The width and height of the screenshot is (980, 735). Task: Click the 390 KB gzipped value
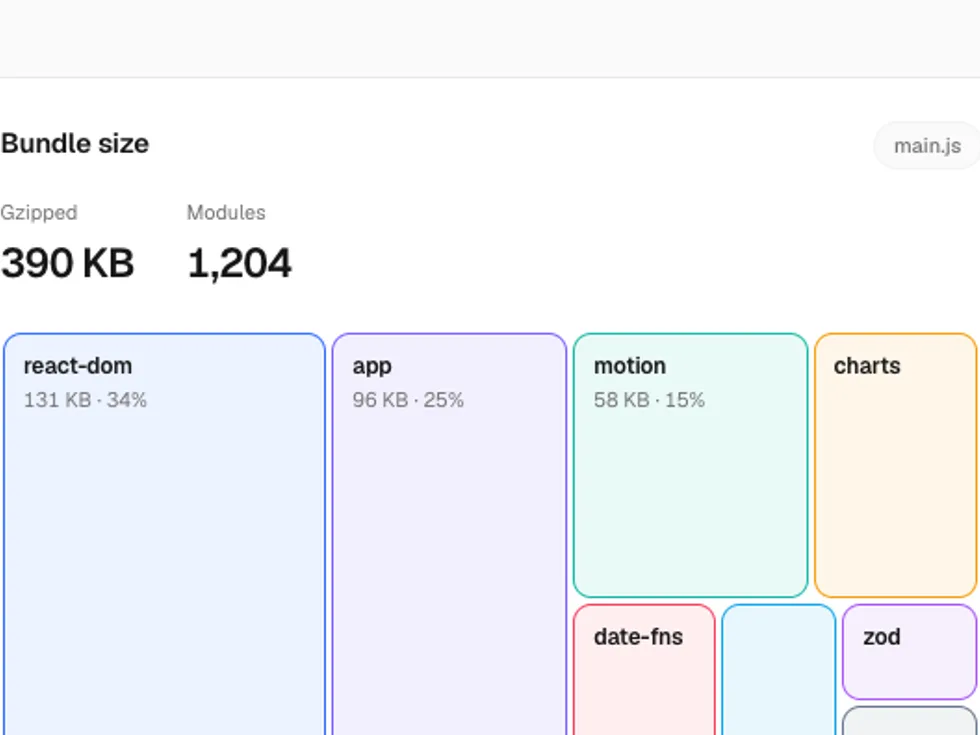pyautogui.click(x=68, y=263)
